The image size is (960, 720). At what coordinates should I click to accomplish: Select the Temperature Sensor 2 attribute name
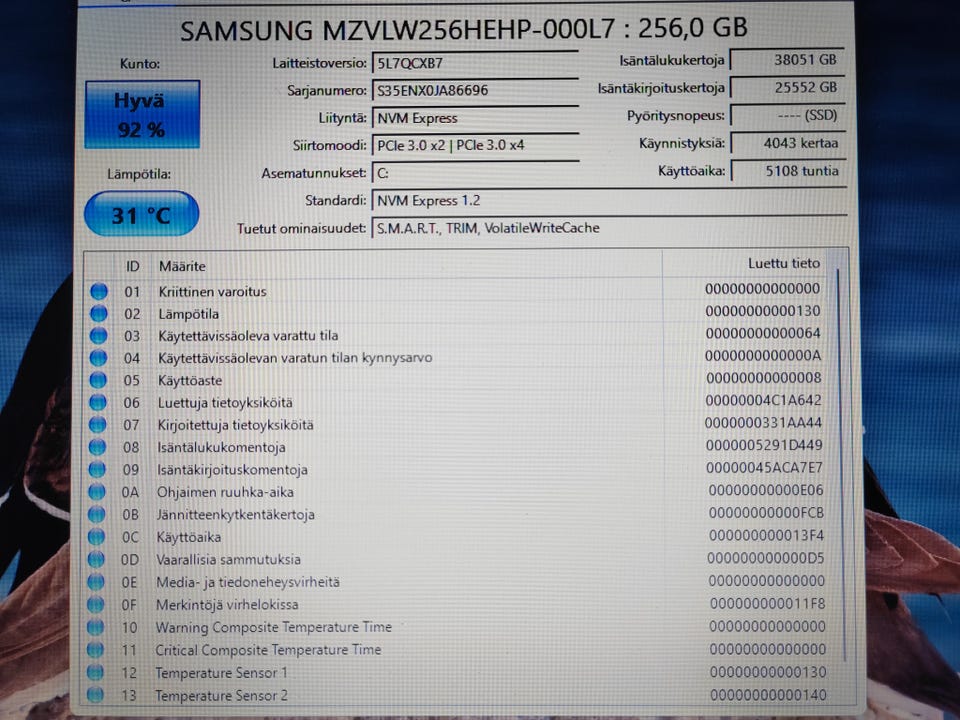coord(221,696)
